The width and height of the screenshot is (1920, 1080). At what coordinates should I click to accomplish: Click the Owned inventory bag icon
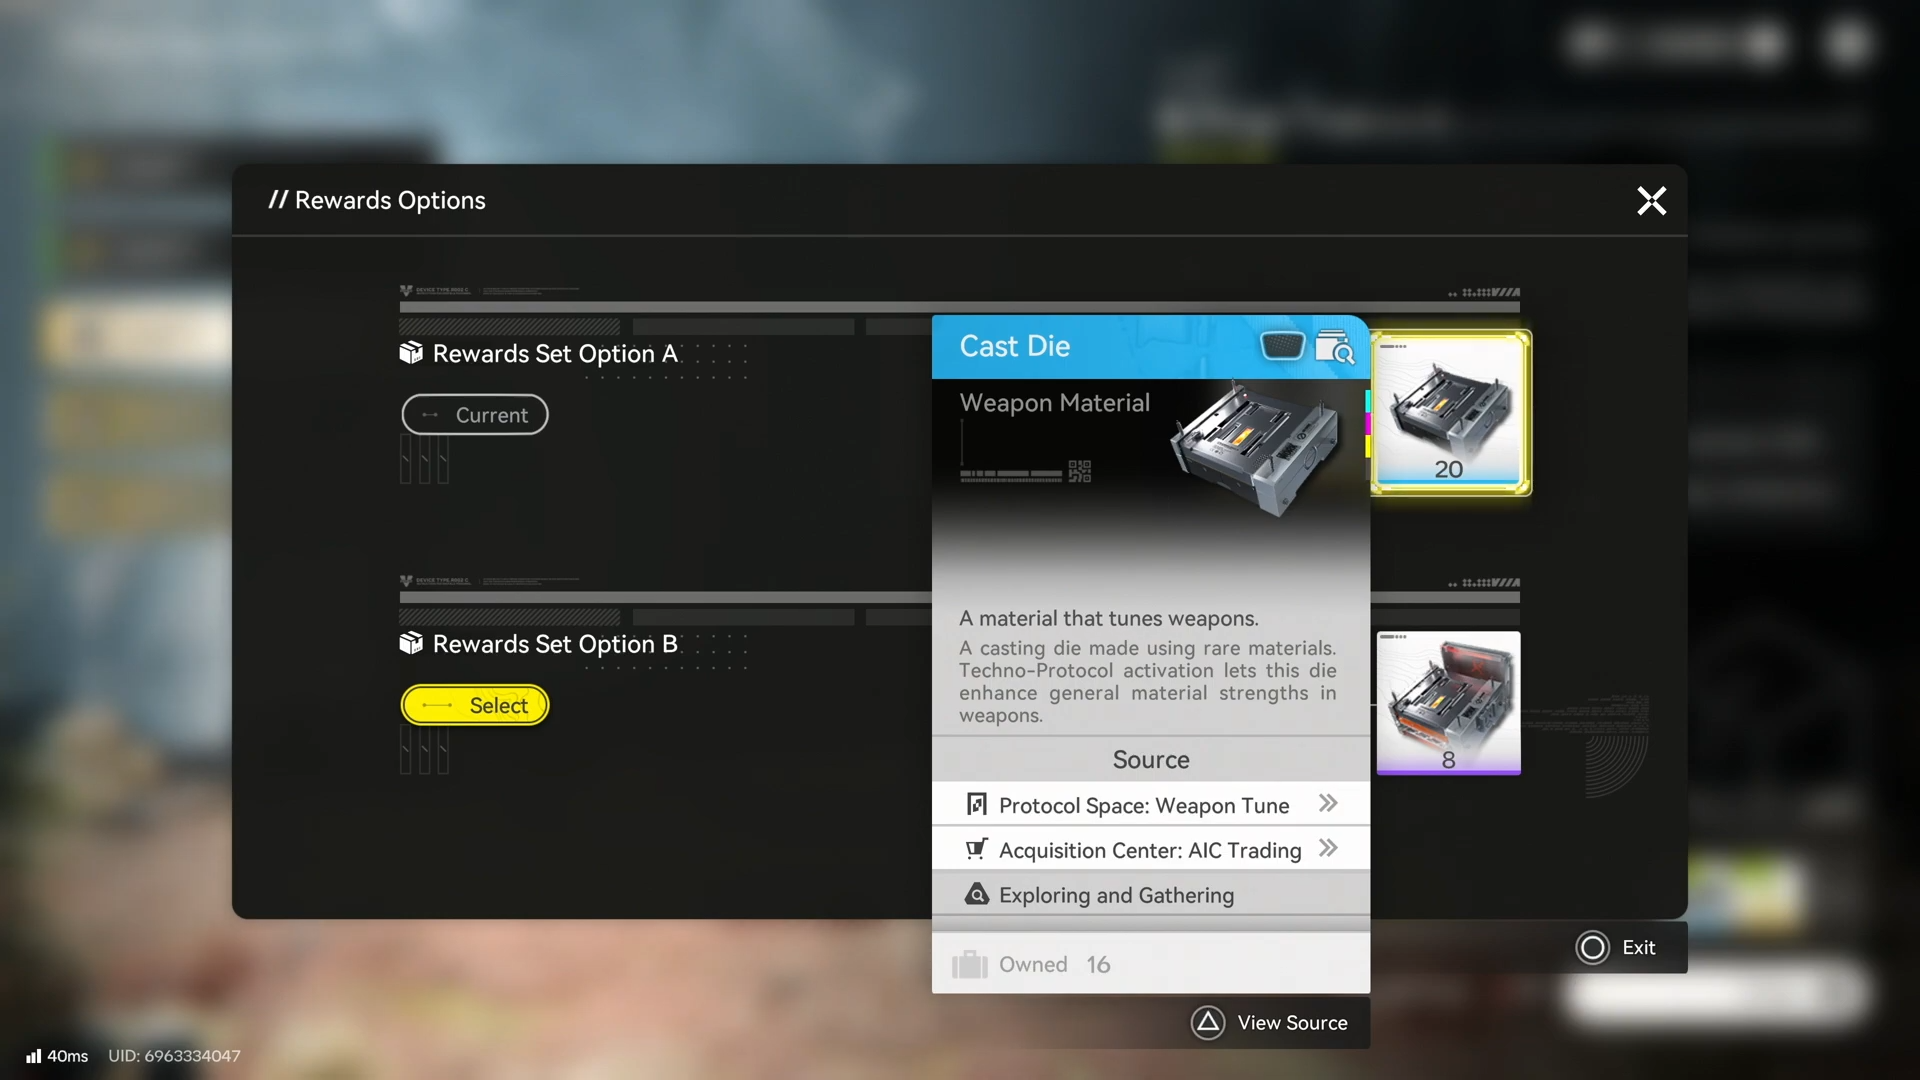(x=969, y=964)
